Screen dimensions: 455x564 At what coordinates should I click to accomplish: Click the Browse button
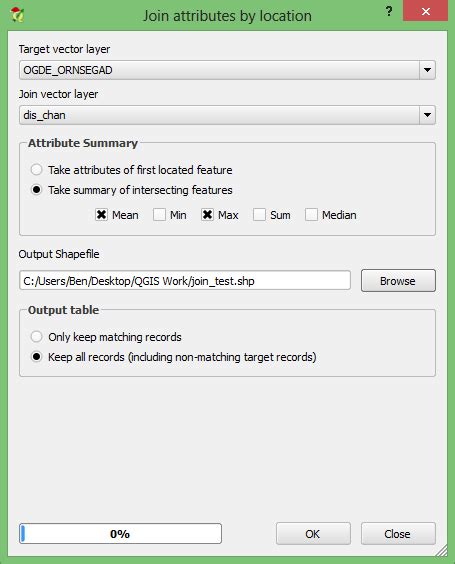point(398,281)
